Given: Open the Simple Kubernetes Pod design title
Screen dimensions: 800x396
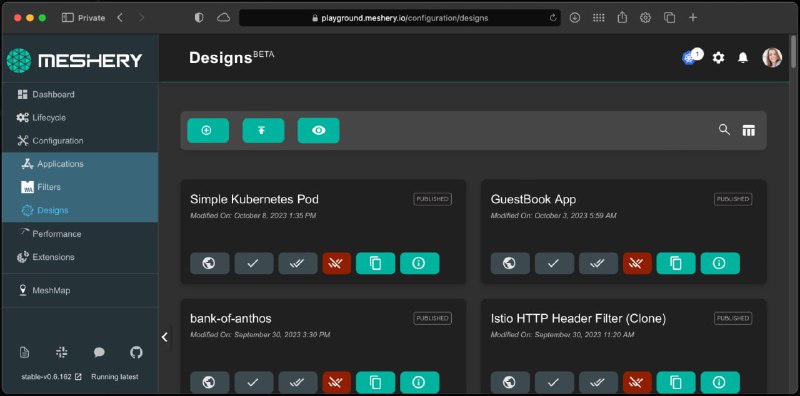Looking at the screenshot, I should pyautogui.click(x=254, y=199).
